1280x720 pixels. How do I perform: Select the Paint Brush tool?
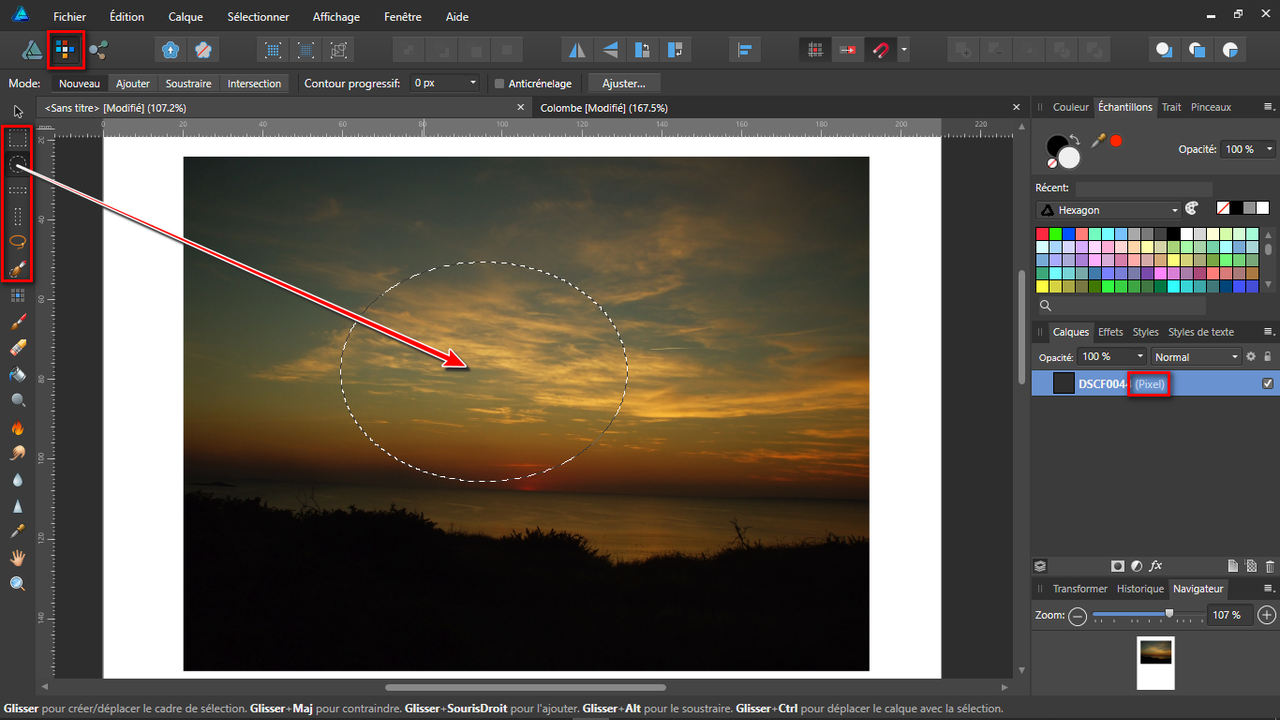pyautogui.click(x=18, y=322)
